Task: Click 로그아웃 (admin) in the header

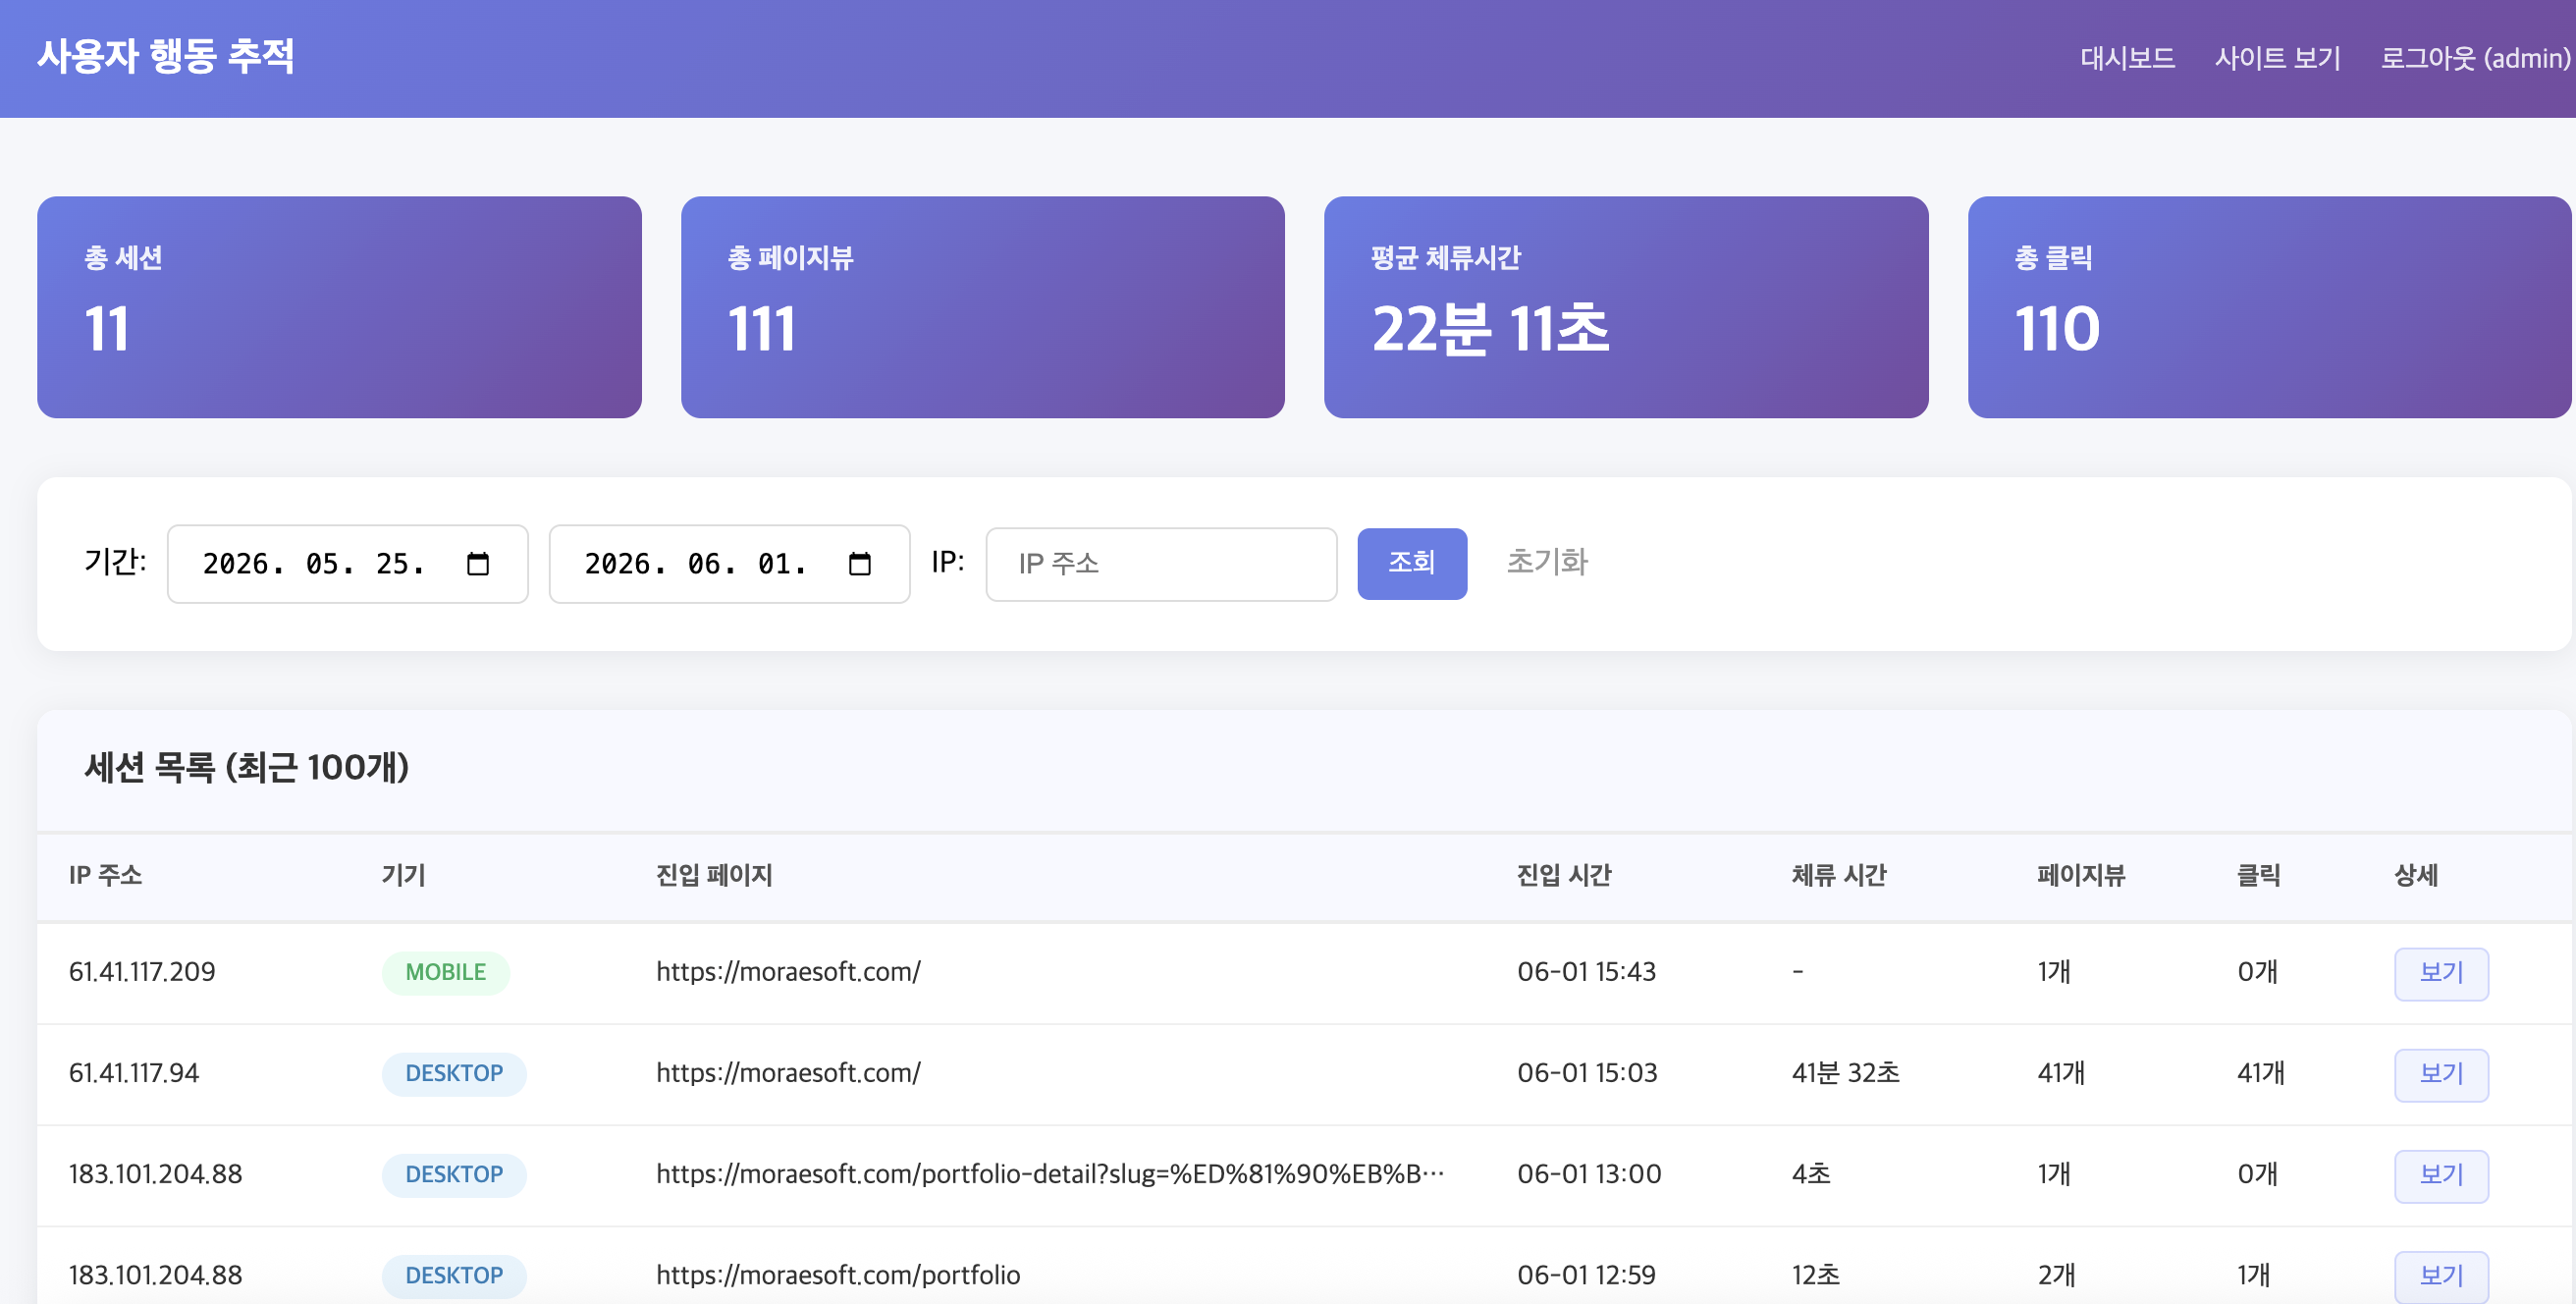Action: coord(2475,58)
